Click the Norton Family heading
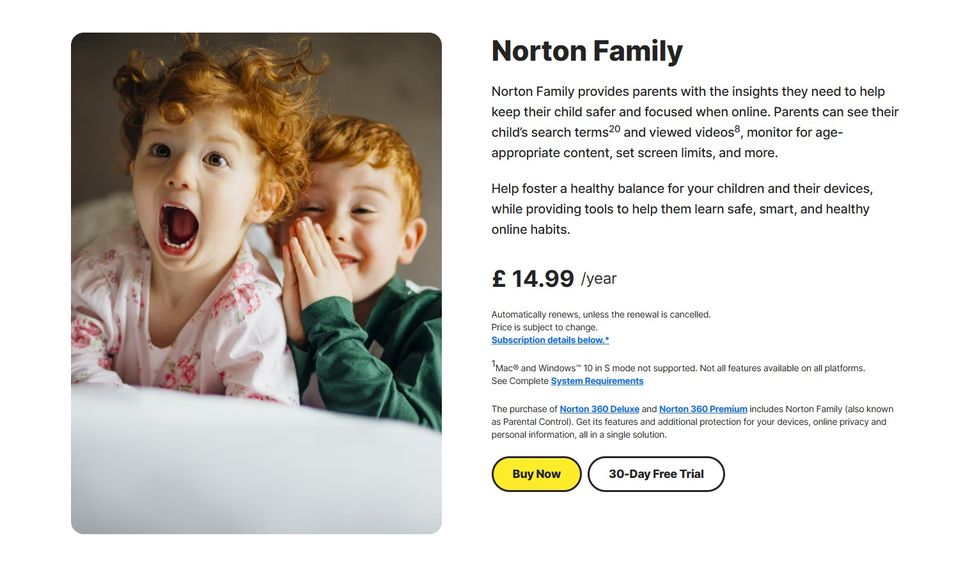 587,51
